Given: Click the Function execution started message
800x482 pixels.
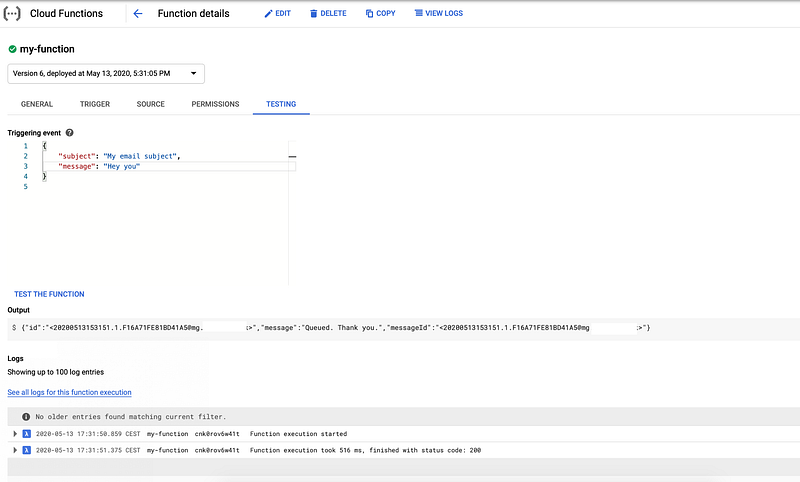Looking at the screenshot, I should 298,434.
